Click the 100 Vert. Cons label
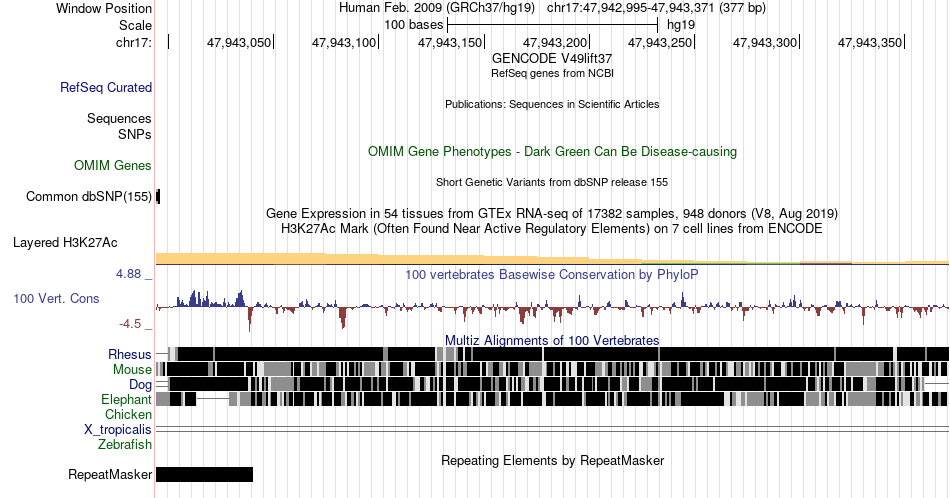The width and height of the screenshot is (950, 498). pyautogui.click(x=56, y=298)
